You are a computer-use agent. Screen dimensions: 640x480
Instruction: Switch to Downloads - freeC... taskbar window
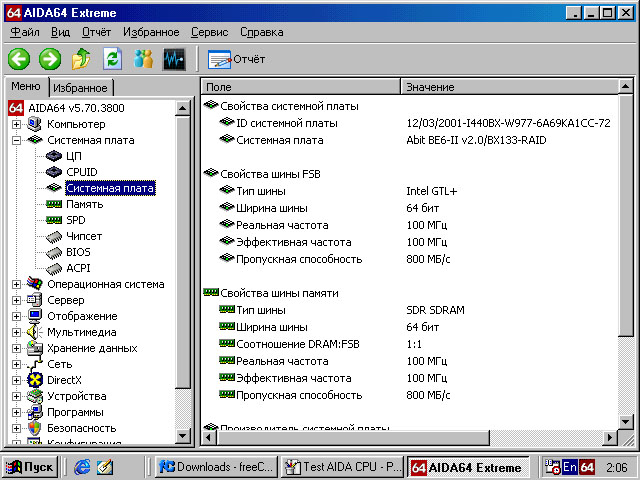click(x=216, y=467)
